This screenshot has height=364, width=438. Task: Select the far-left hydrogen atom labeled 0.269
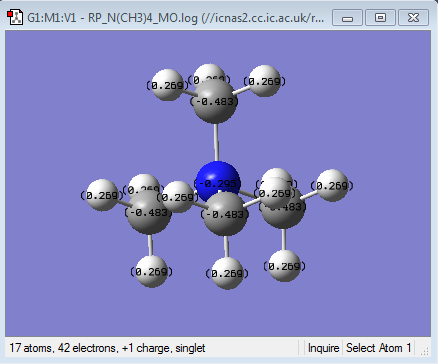coord(102,195)
